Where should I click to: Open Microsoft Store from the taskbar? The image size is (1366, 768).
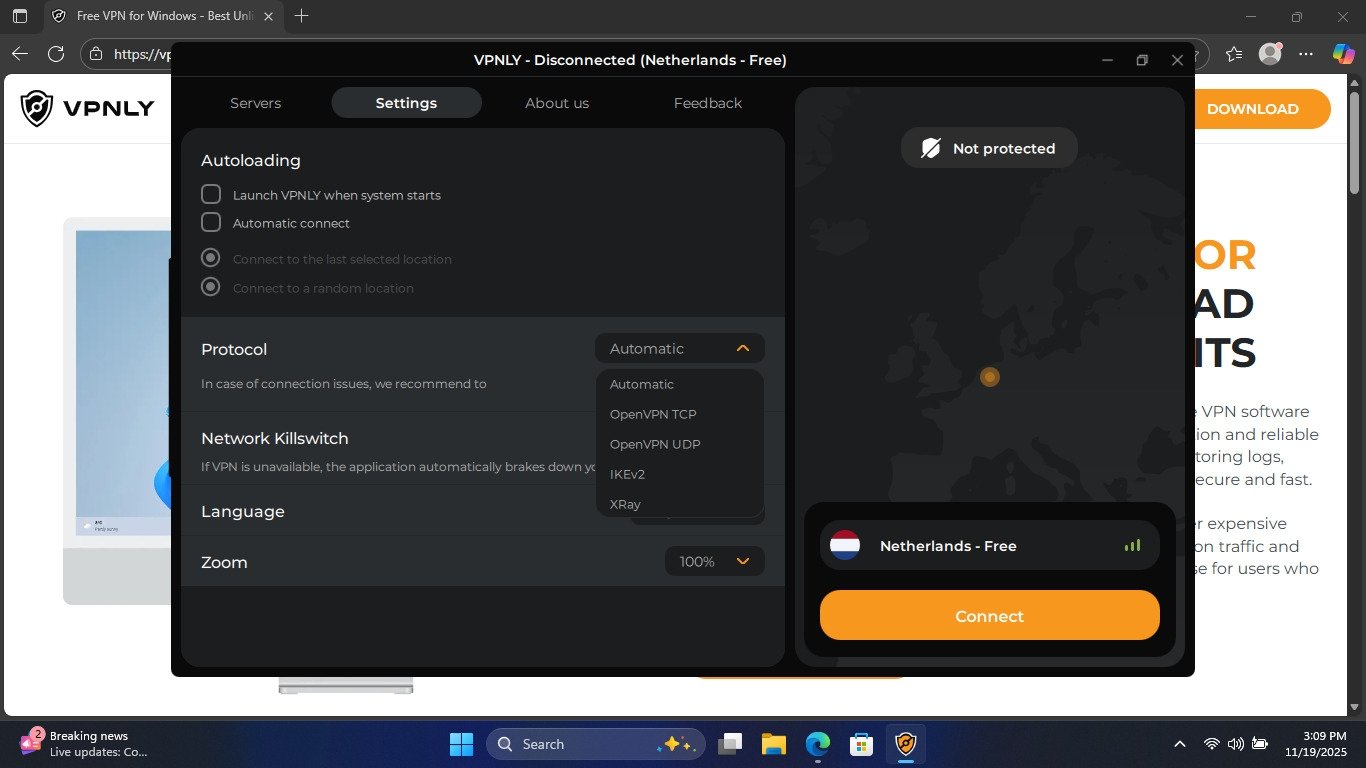pos(861,744)
